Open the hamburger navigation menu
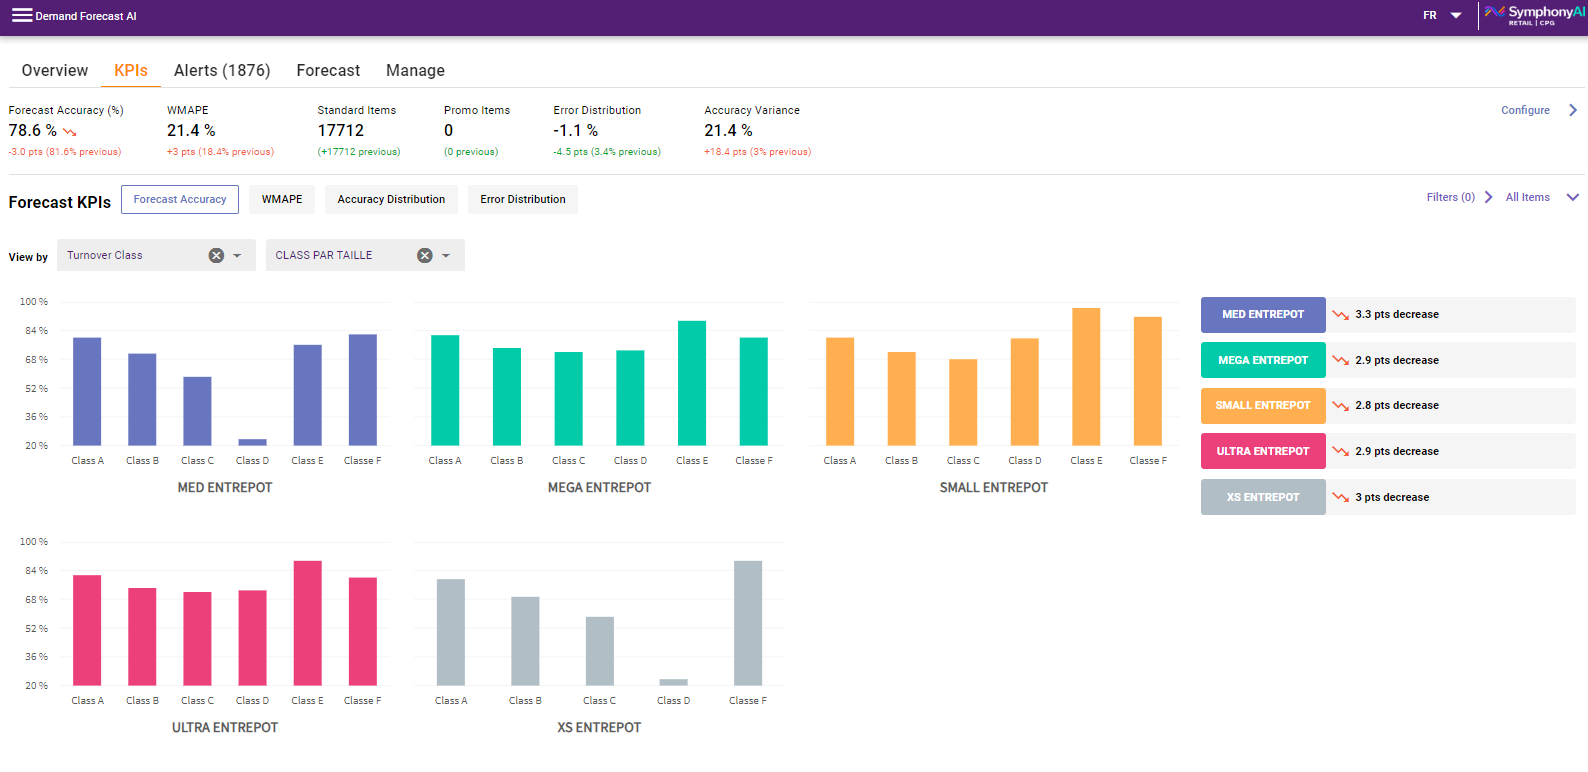This screenshot has width=1588, height=772. click(22, 15)
